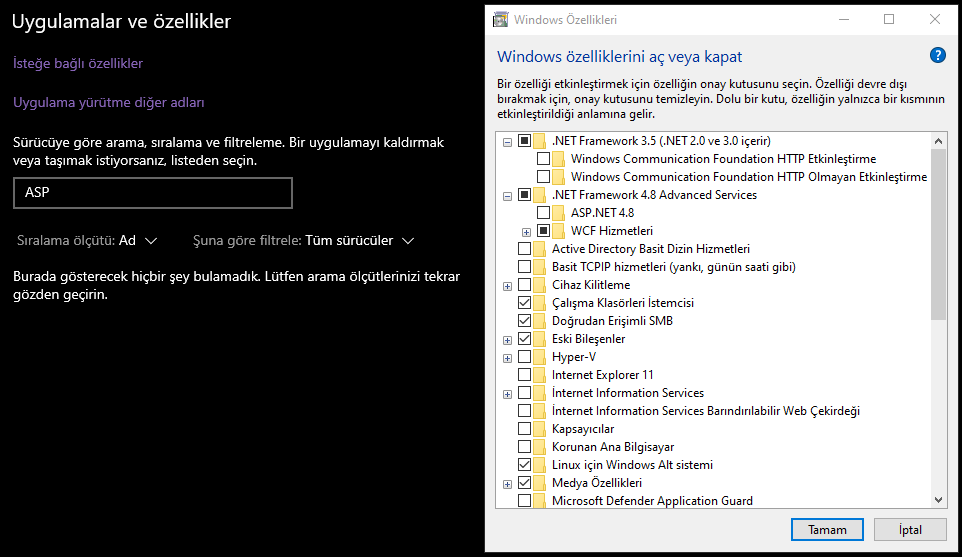Open Uygulama yürütme diğer adları link
The width and height of the screenshot is (962, 557).
[x=109, y=102]
